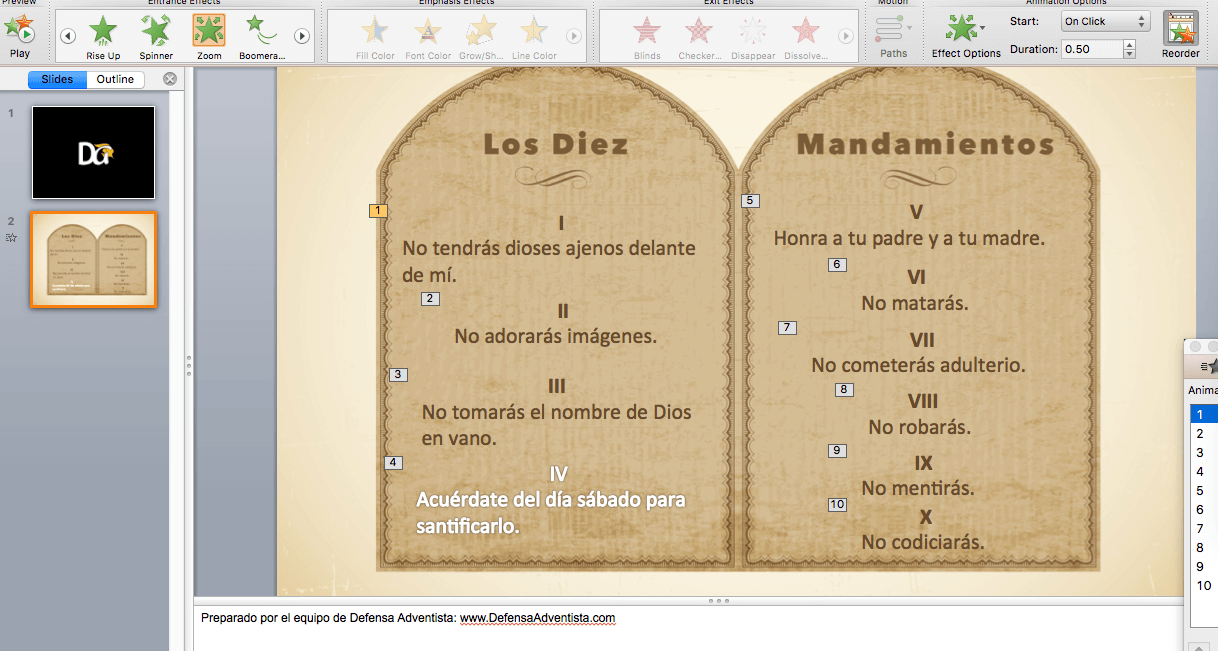This screenshot has width=1218, height=651.
Task: Click 'No cometerás adulterio.' text
Action: tap(918, 365)
